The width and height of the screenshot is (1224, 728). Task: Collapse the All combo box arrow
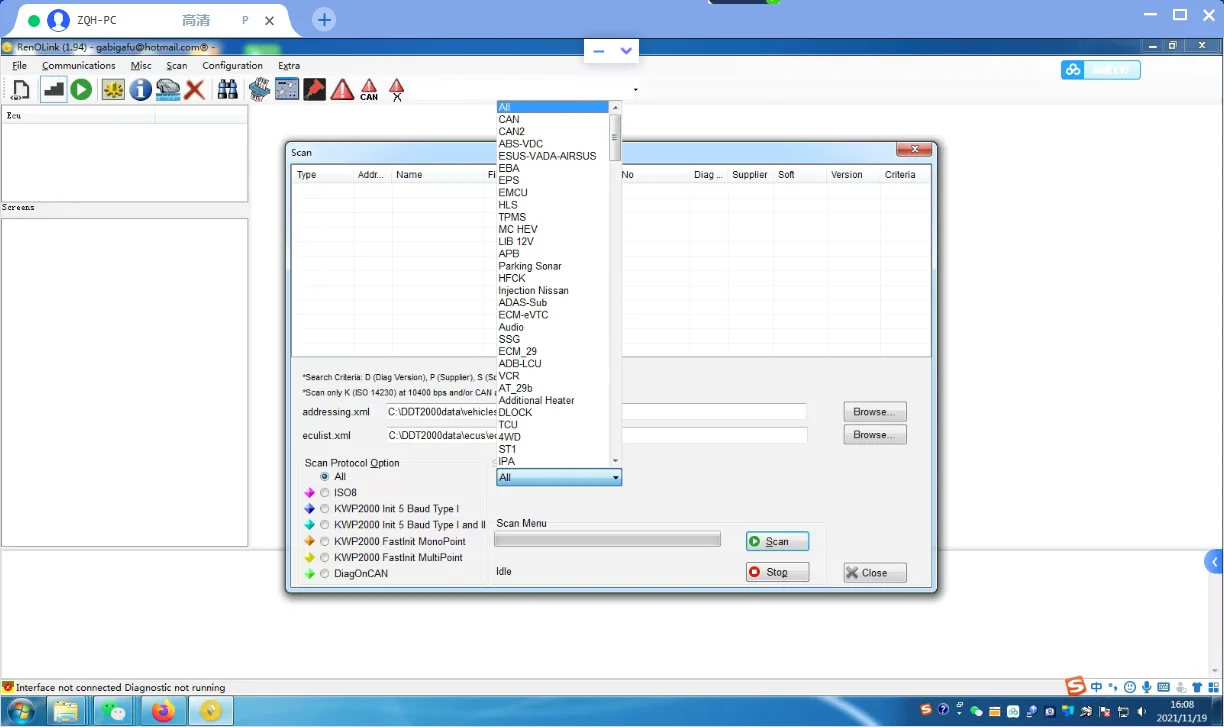tap(615, 478)
